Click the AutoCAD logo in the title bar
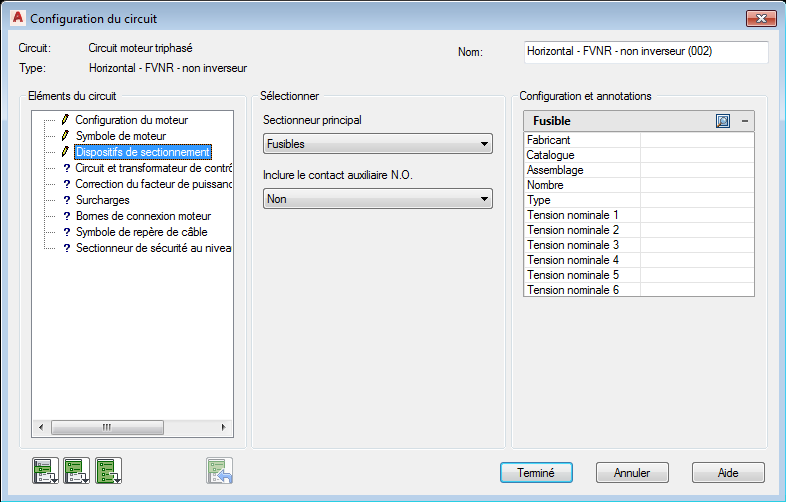Screen dimensions: 786x502 (x=15, y=18)
